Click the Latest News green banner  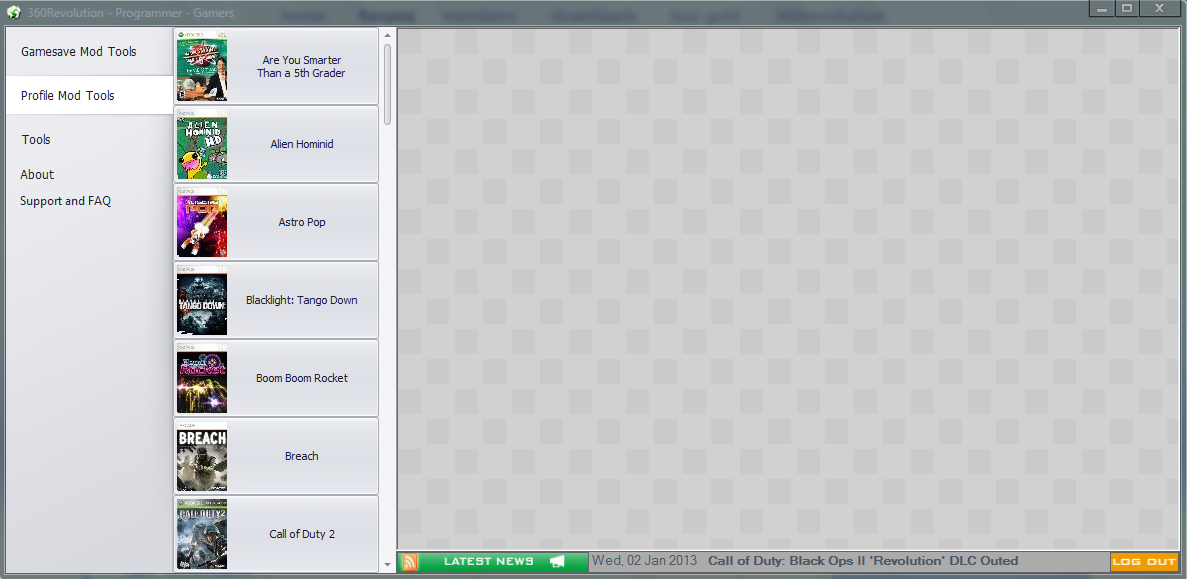489,562
